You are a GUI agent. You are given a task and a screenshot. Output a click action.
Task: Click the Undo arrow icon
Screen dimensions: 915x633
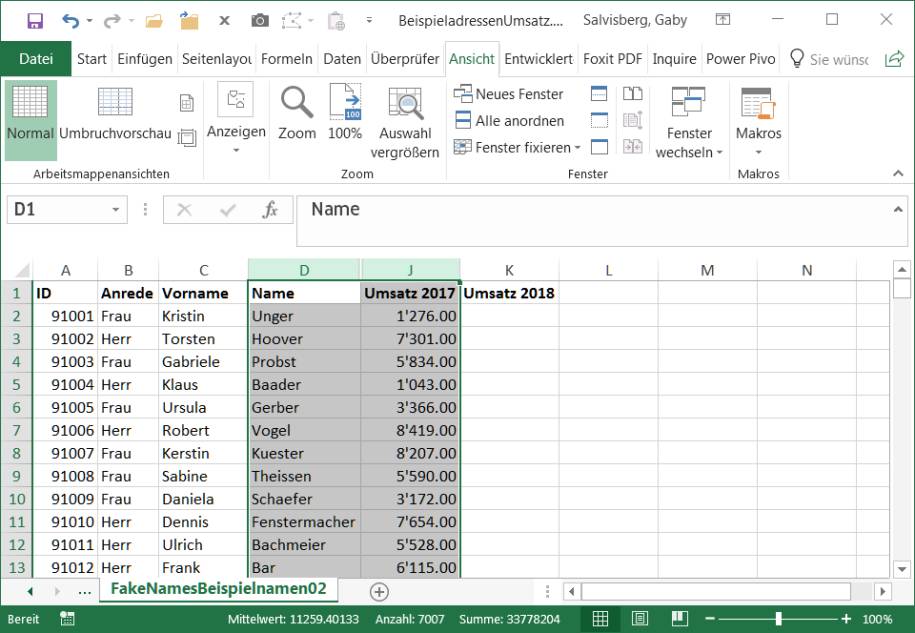click(x=70, y=21)
